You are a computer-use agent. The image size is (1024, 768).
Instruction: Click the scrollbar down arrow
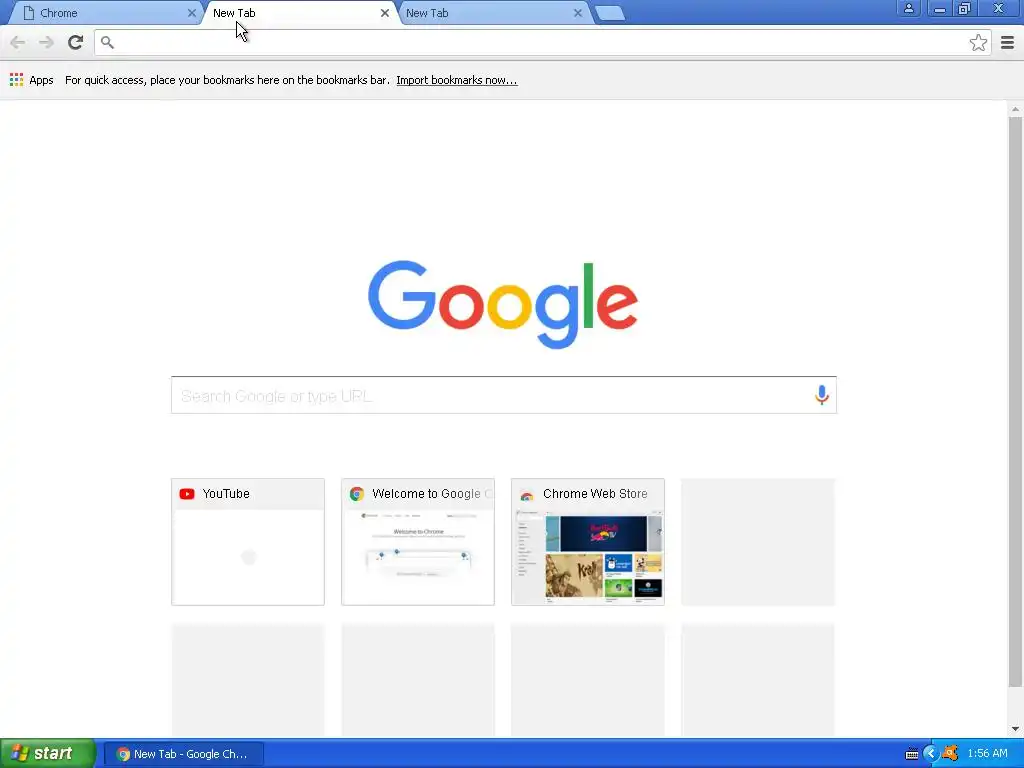pyautogui.click(x=1015, y=729)
